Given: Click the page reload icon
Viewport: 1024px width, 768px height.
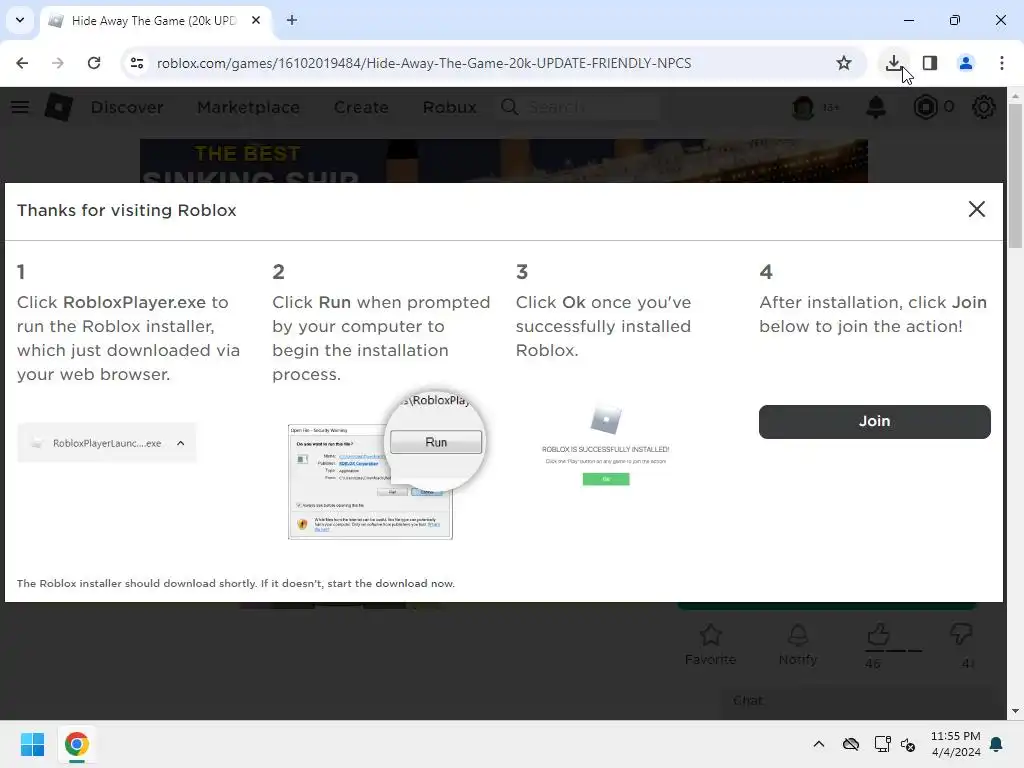Looking at the screenshot, I should pyautogui.click(x=94, y=63).
